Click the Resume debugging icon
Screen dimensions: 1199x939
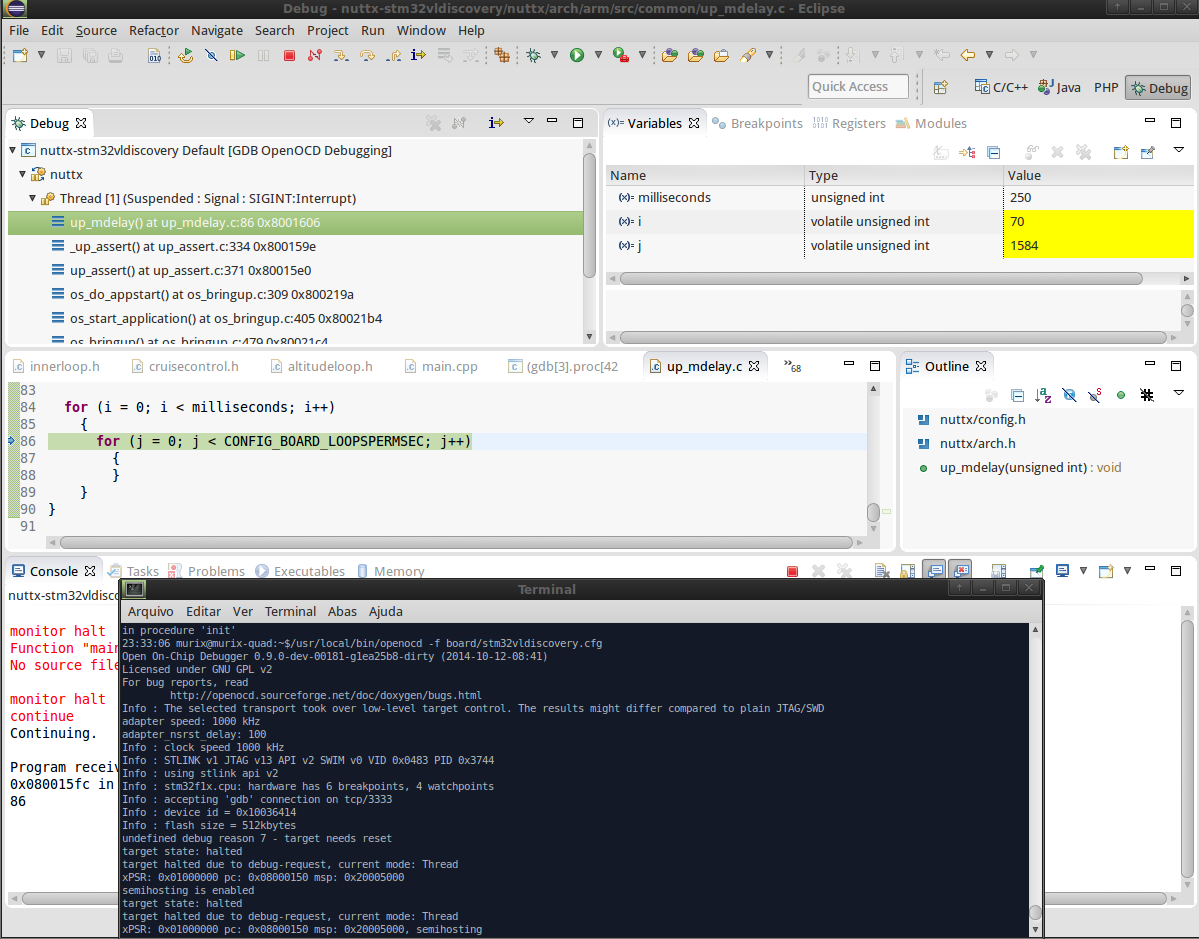[x=237, y=55]
